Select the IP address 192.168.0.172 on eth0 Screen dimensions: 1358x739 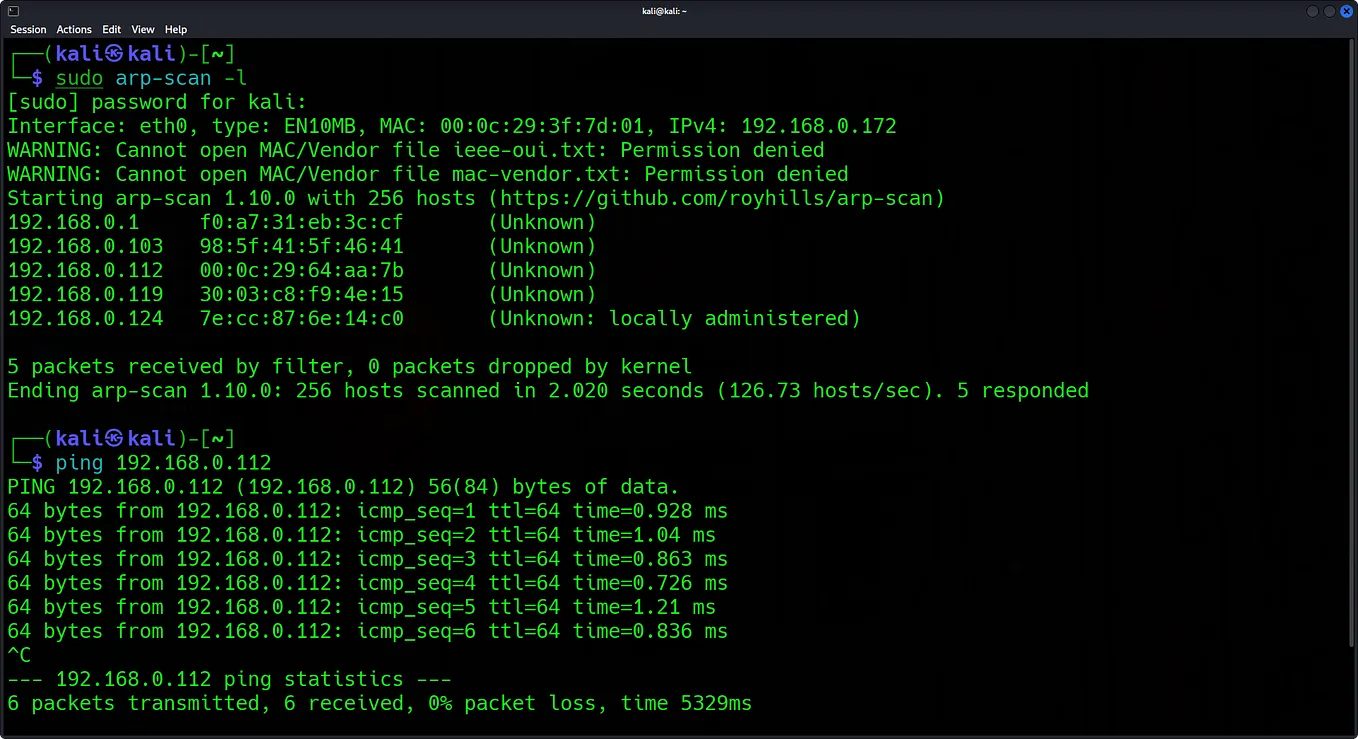[x=819, y=126]
